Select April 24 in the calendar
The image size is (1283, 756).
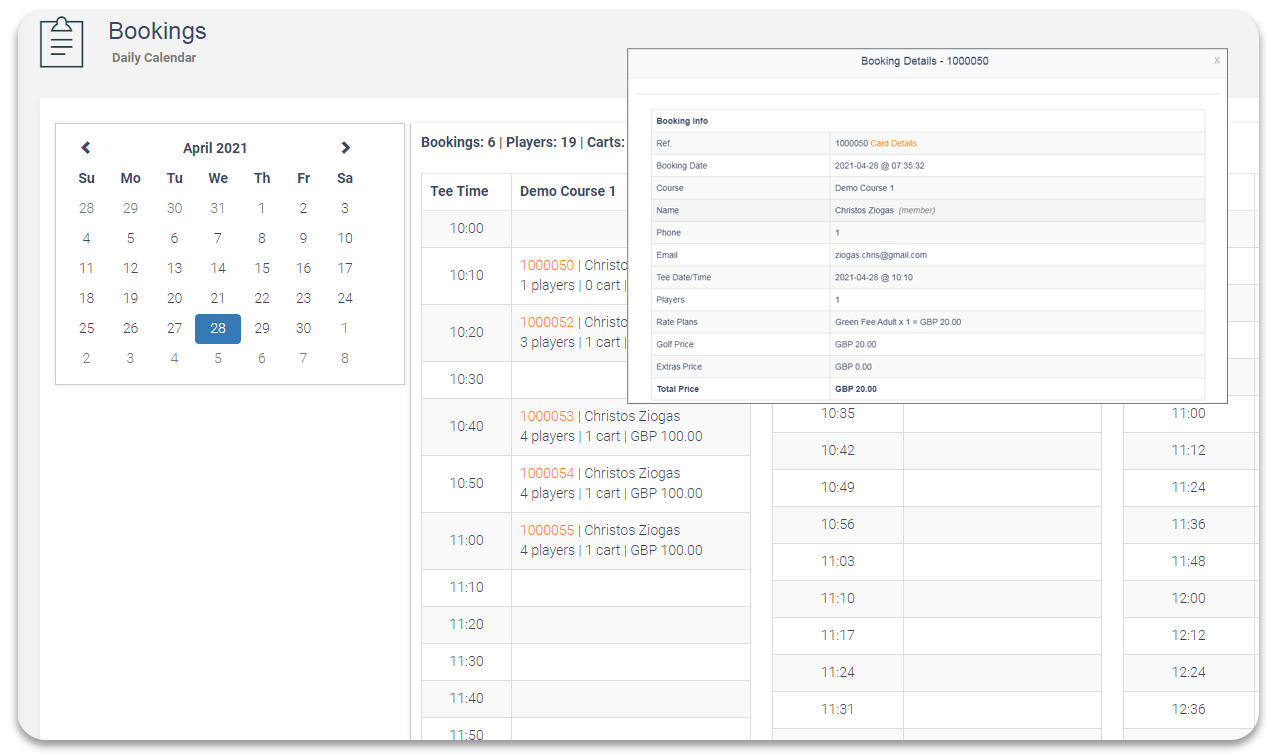(x=345, y=298)
